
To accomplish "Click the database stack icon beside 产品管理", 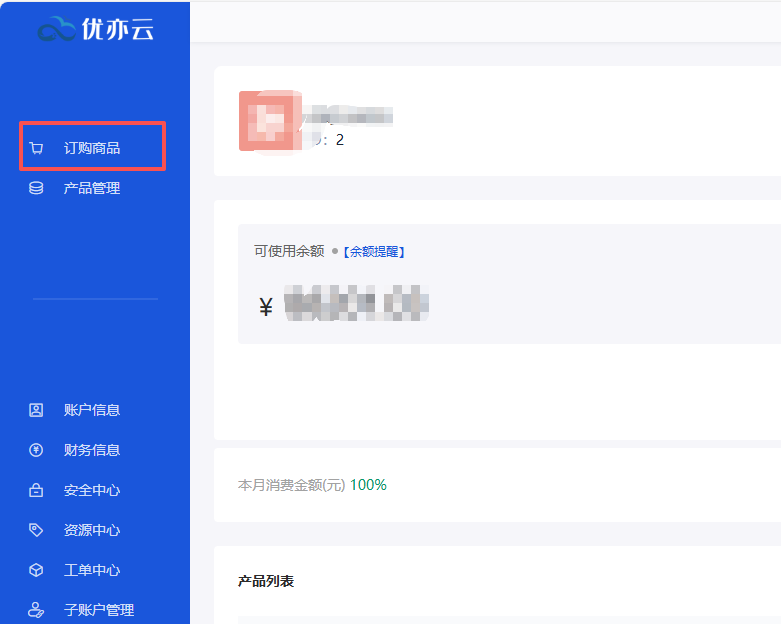I will point(37,188).
